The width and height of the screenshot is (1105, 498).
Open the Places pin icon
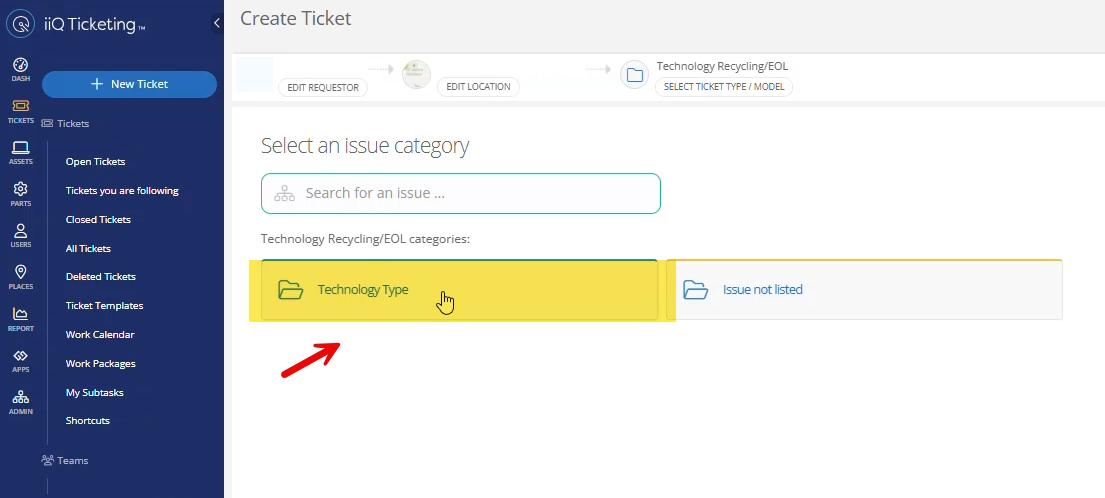20,276
